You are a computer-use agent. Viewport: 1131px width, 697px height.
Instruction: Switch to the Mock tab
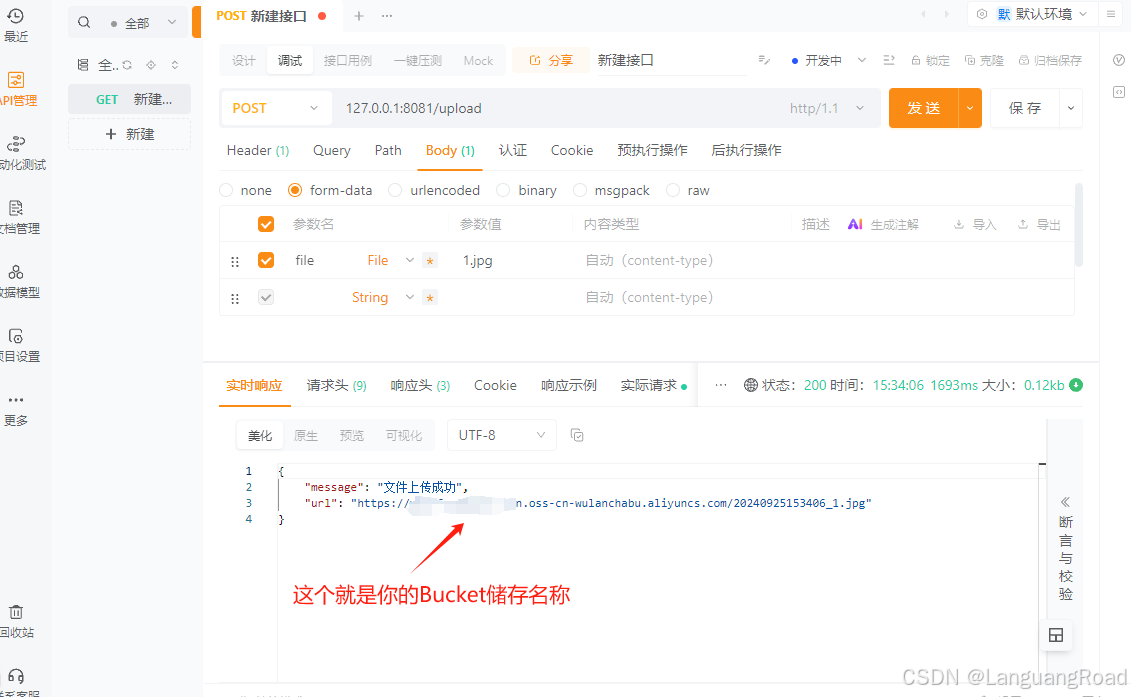click(x=478, y=60)
